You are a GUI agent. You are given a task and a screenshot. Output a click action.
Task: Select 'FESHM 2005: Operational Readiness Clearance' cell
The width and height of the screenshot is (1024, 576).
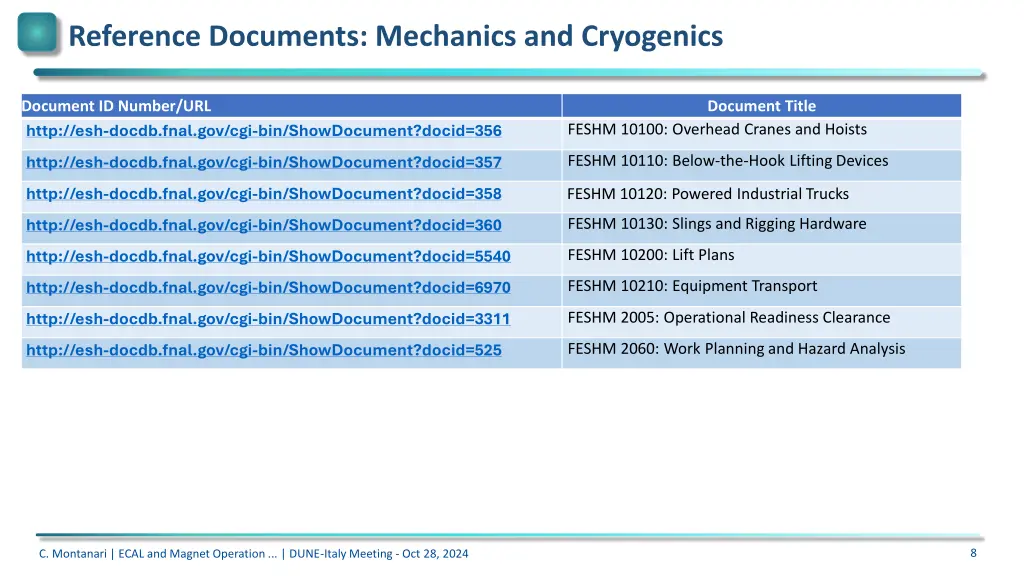pos(761,322)
